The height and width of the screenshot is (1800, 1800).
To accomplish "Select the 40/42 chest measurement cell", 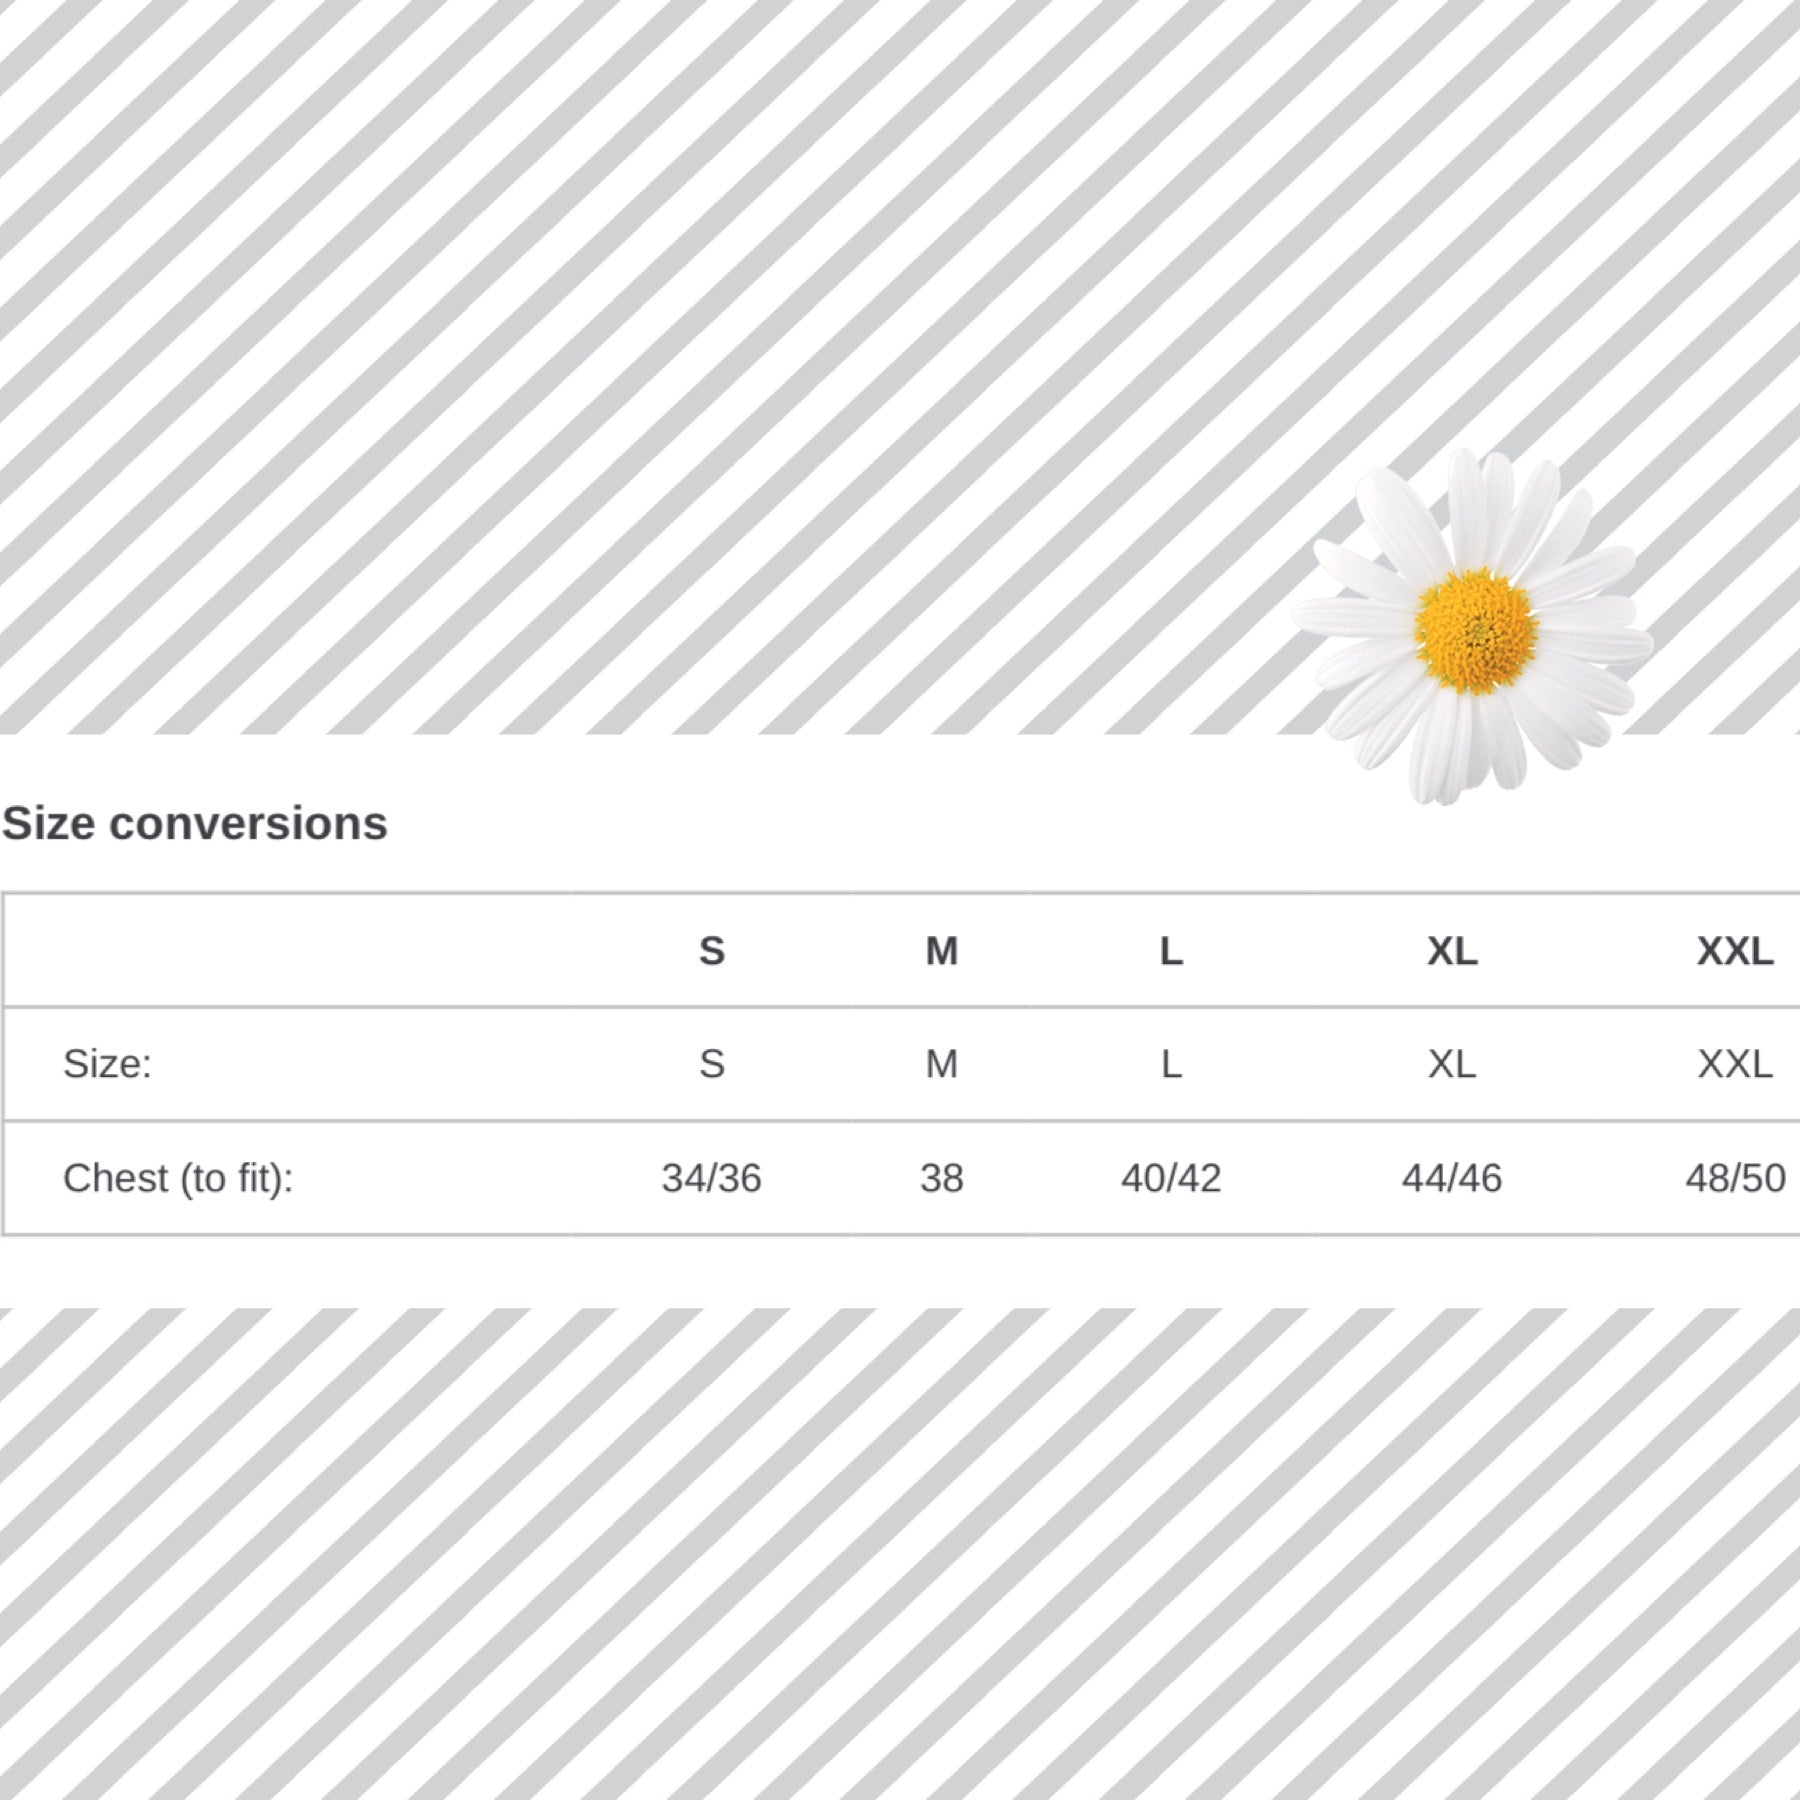I will [x=1171, y=1178].
